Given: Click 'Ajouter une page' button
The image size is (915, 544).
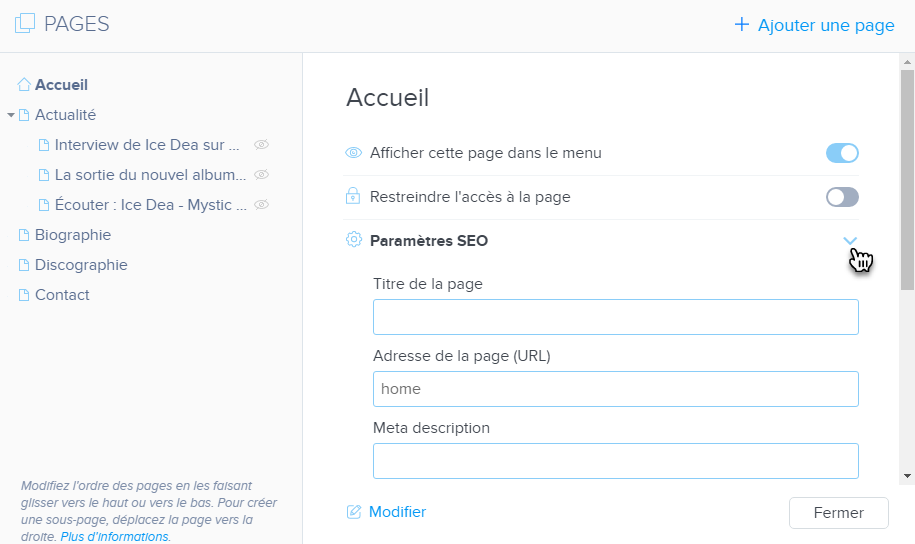Looking at the screenshot, I should click(x=814, y=25).
